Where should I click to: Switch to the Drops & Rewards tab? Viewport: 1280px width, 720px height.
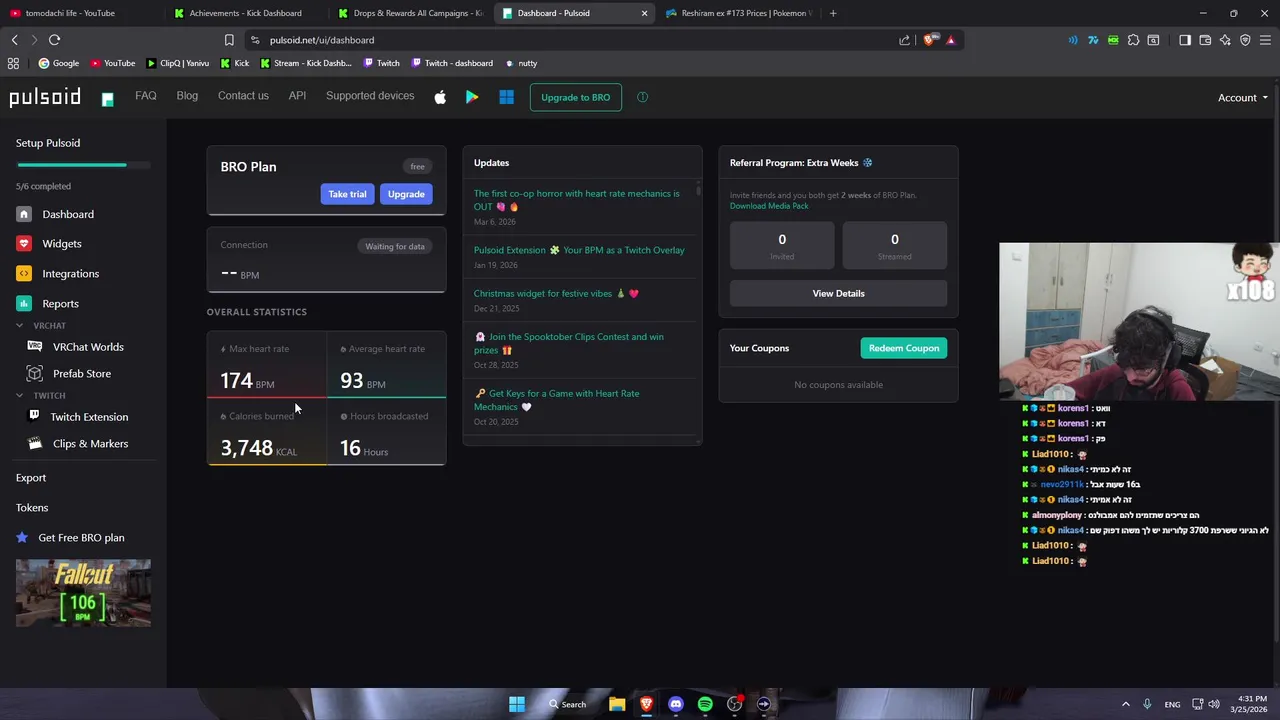pos(410,13)
